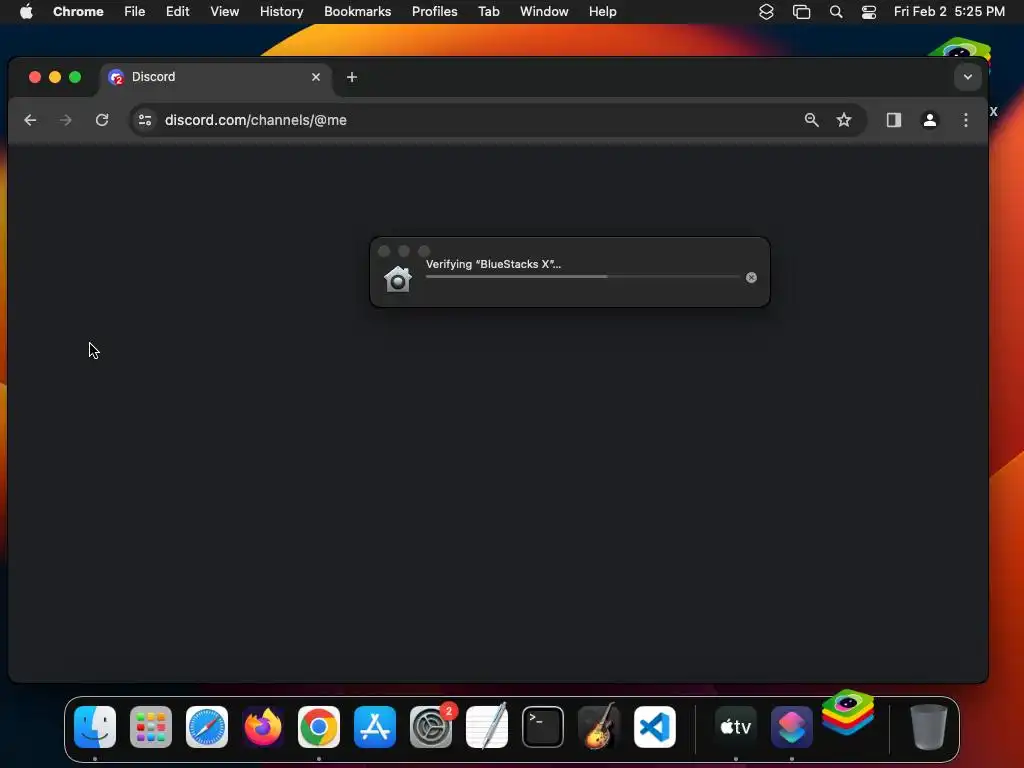
Task: Open the Chrome application menu
Action: 78,12
